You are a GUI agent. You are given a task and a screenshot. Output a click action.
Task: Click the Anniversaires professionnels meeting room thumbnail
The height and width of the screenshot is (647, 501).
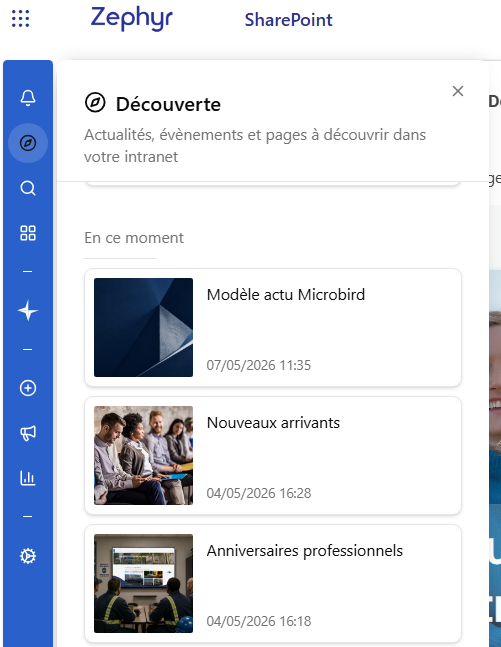tap(143, 583)
